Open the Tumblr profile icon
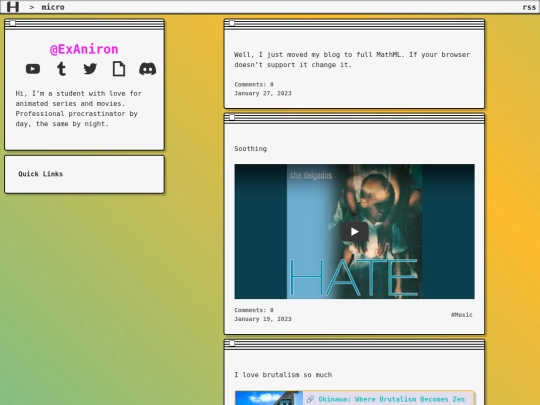 pos(61,69)
